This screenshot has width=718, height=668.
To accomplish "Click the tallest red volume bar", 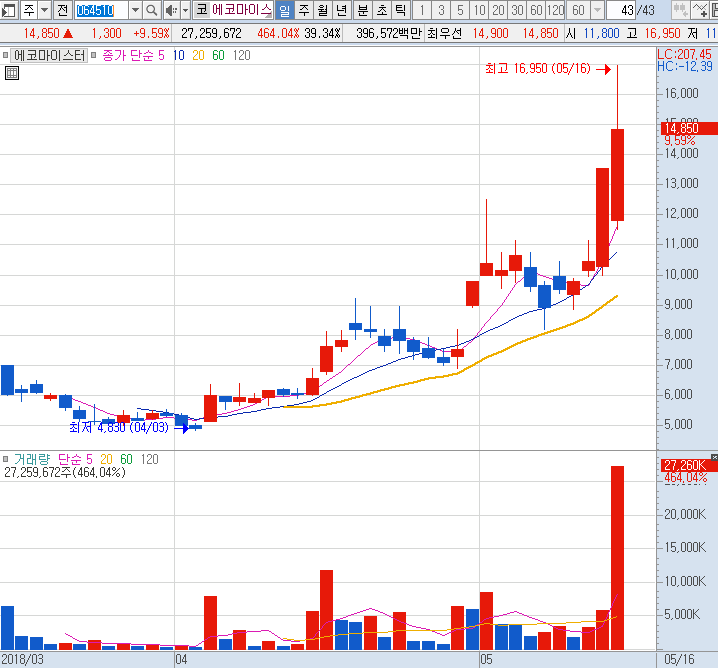I will click(617, 558).
